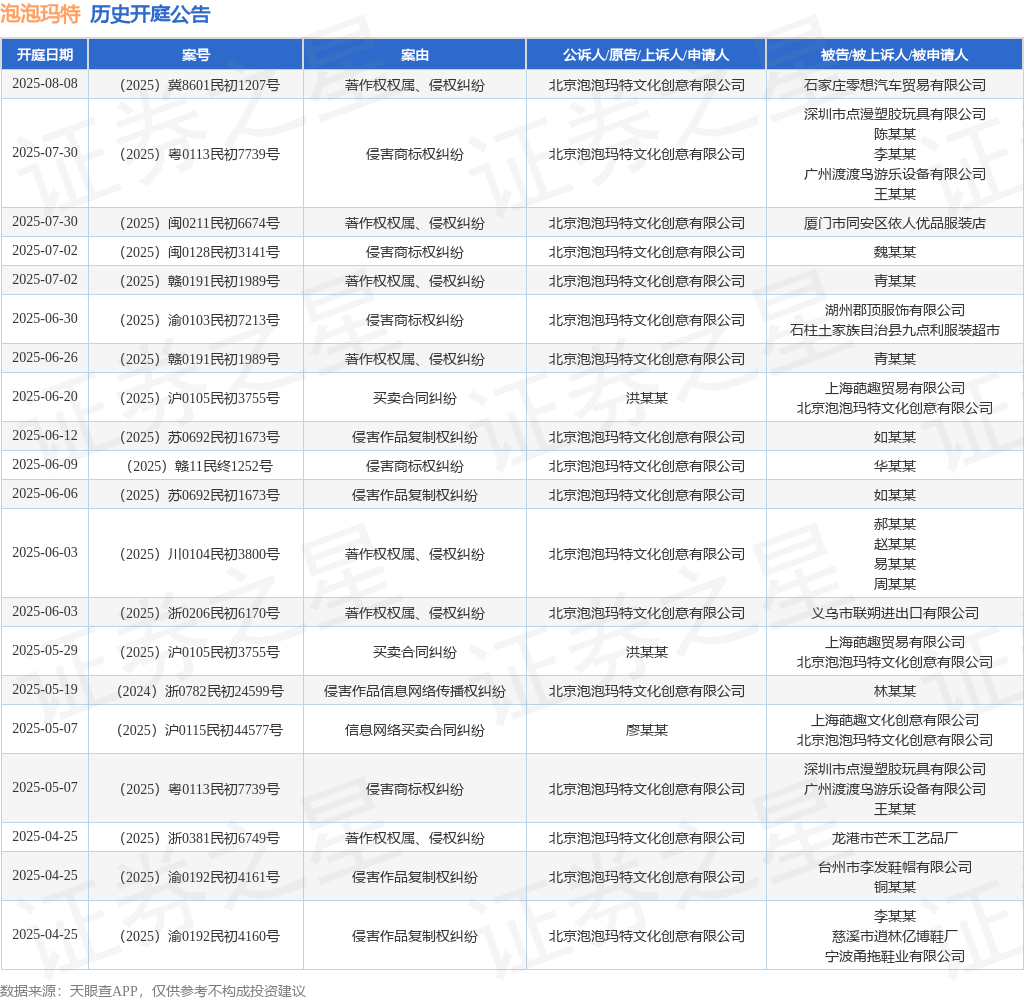Click defendant 石柱土家族自治县九点利服装超市
The height and width of the screenshot is (1000, 1024).
click(x=895, y=330)
